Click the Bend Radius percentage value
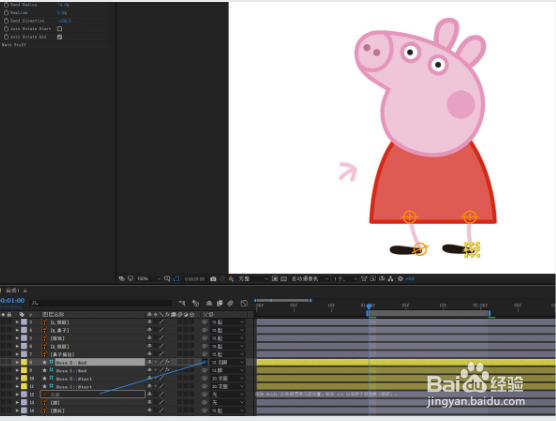The image size is (556, 421). click(x=63, y=5)
